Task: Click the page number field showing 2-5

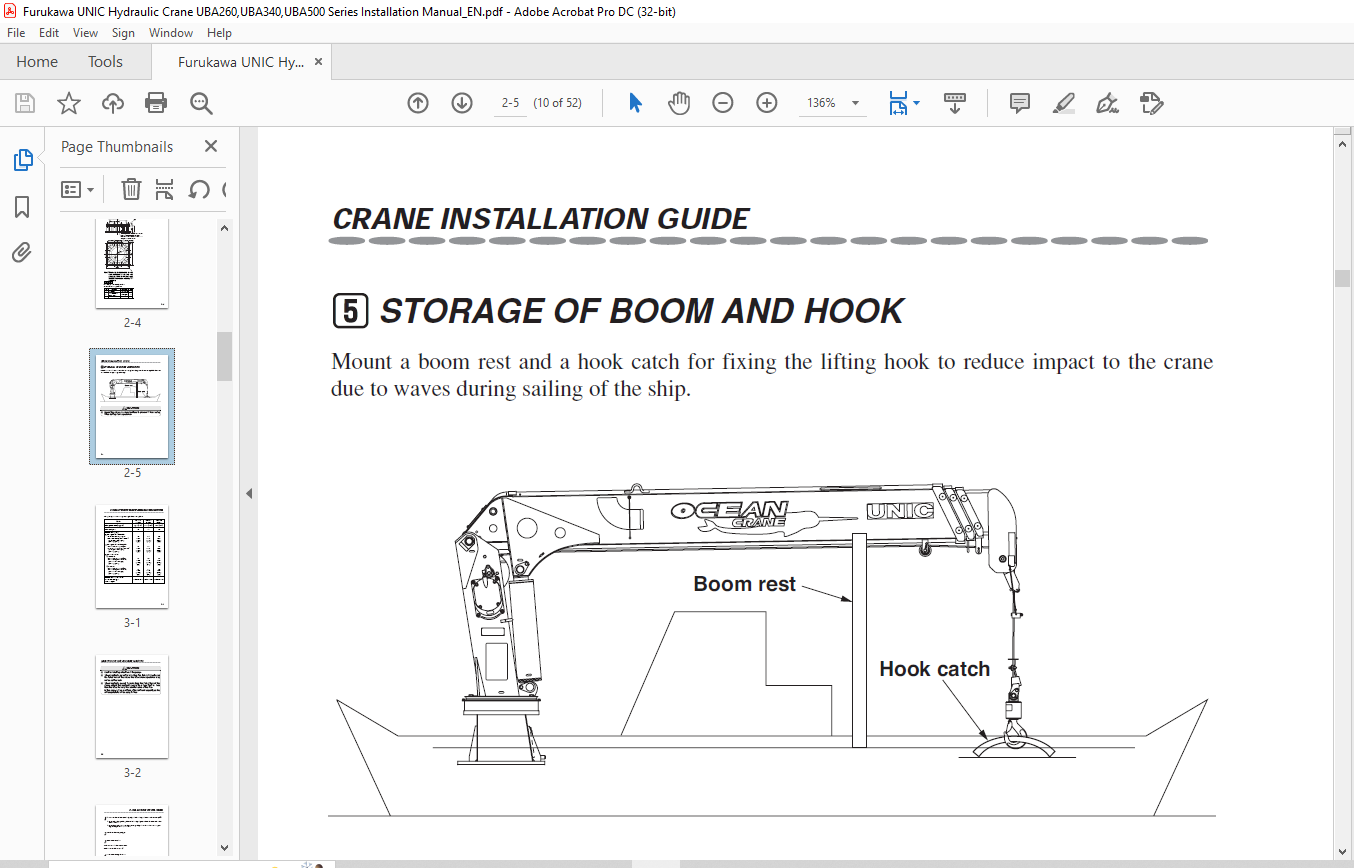Action: [510, 103]
